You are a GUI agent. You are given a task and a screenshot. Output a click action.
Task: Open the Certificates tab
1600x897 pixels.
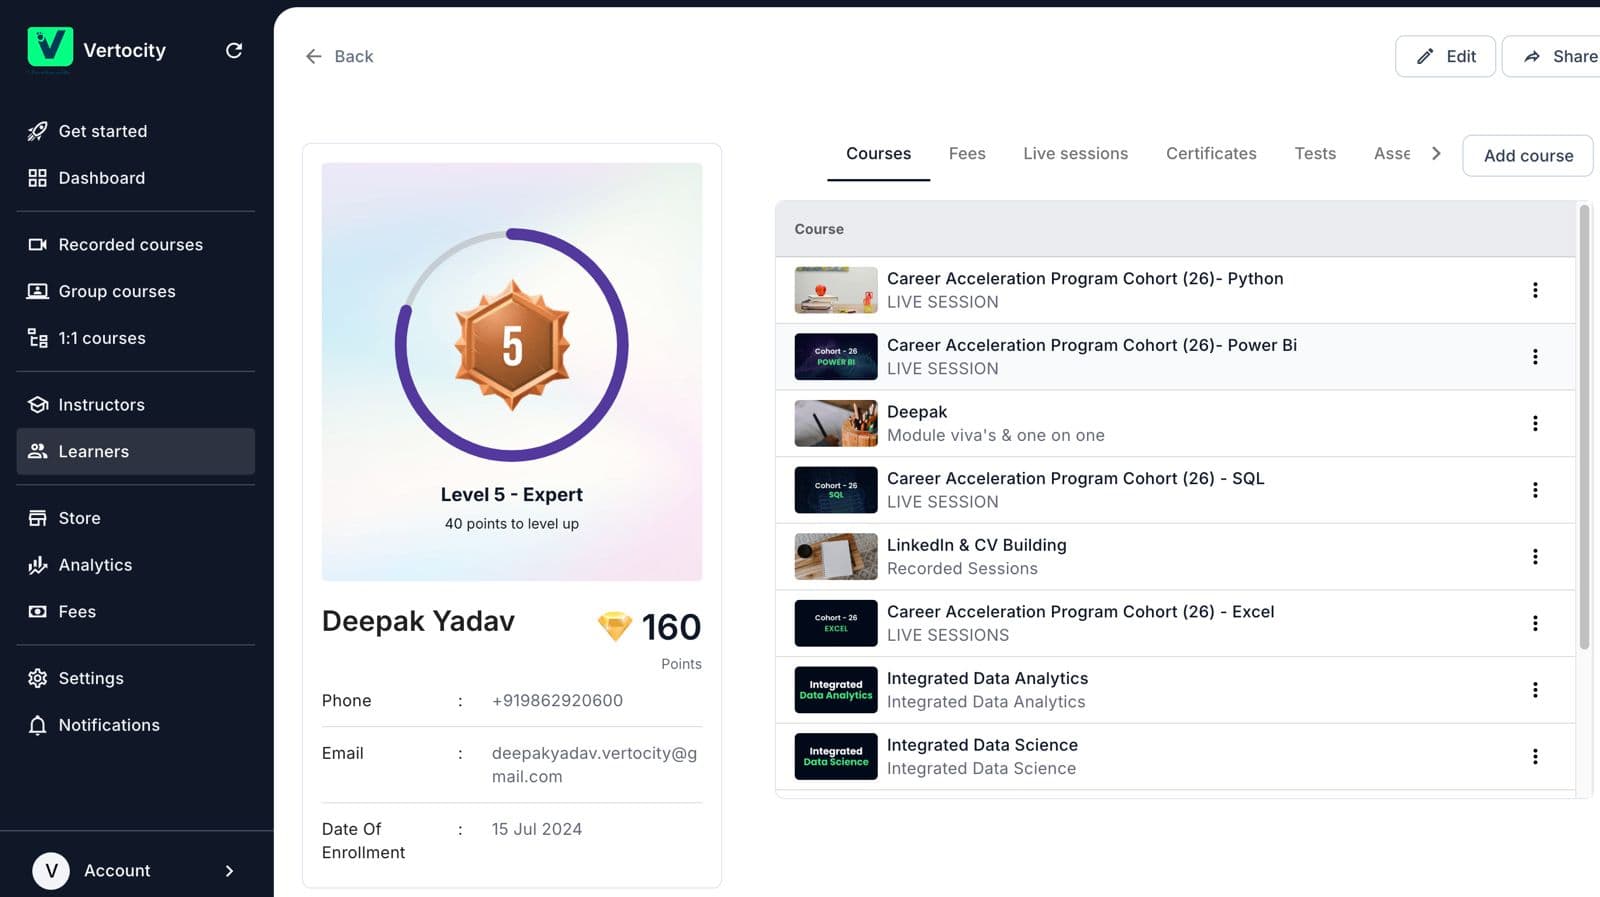[1211, 153]
